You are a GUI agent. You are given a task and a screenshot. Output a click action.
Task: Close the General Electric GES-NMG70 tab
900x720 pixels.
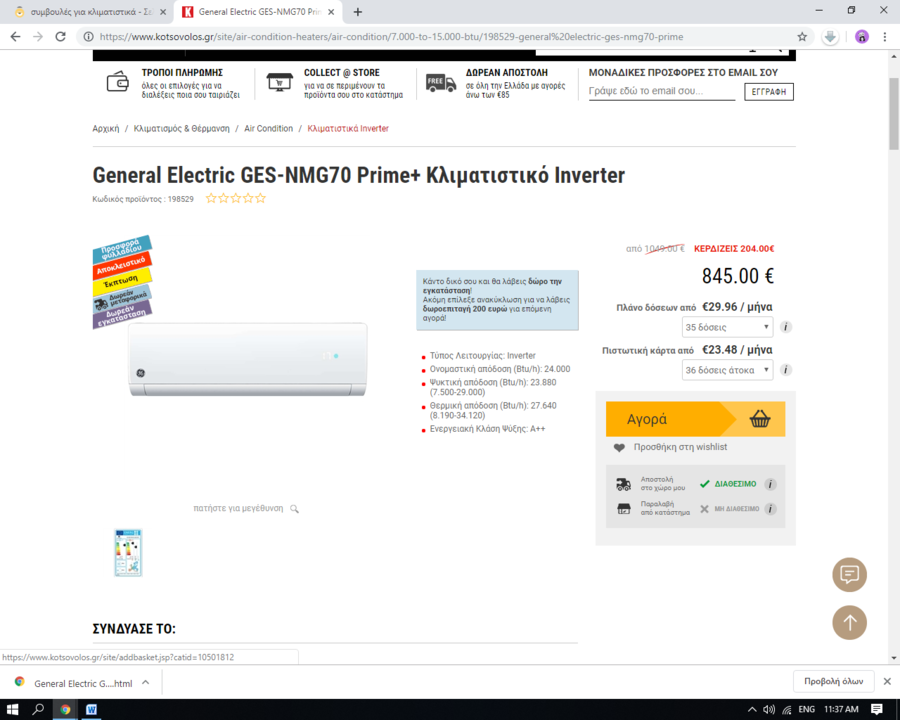[x=331, y=11]
